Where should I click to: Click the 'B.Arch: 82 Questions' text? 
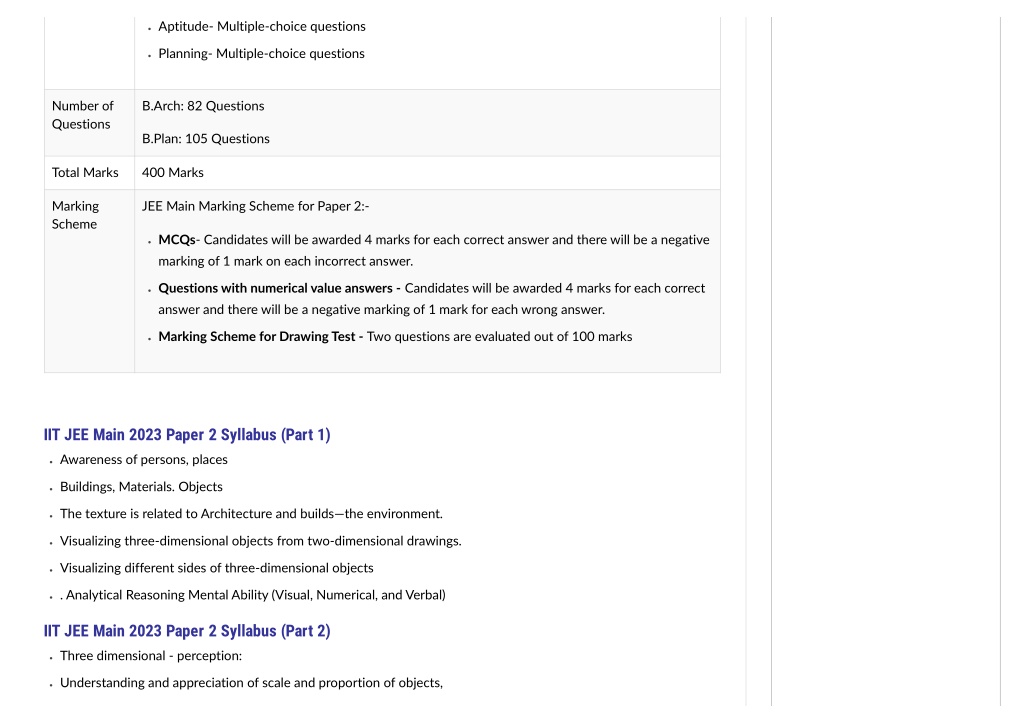[203, 106]
